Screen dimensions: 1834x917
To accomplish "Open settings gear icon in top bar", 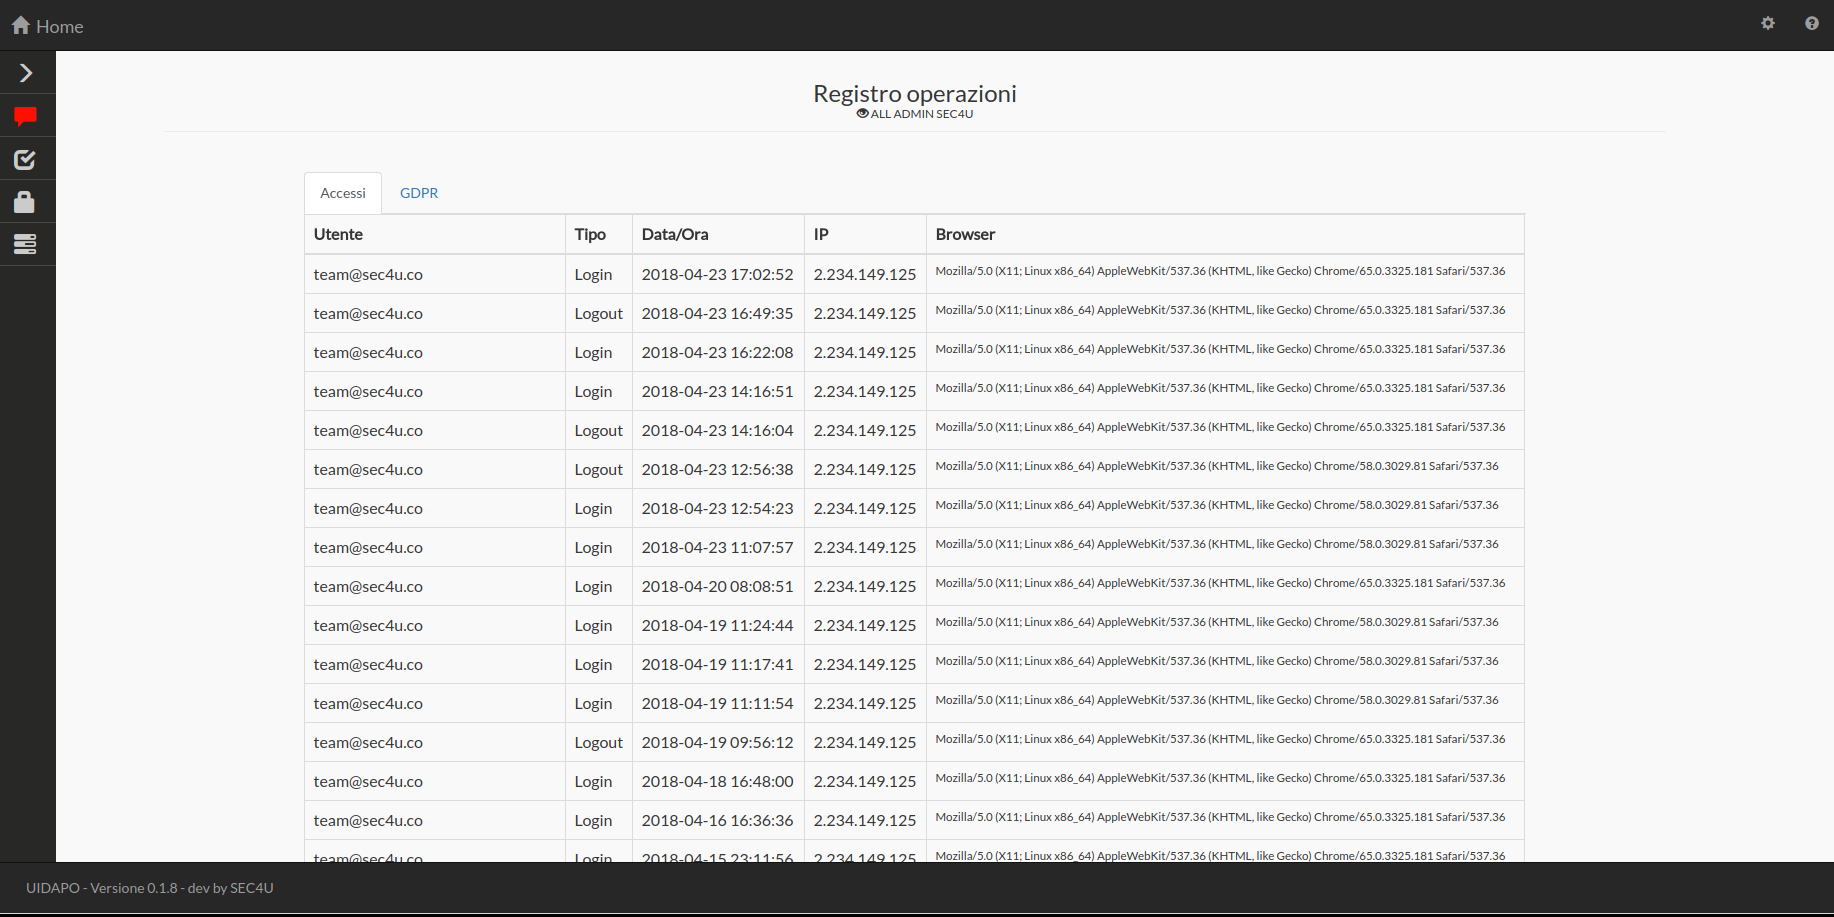I will [1768, 23].
